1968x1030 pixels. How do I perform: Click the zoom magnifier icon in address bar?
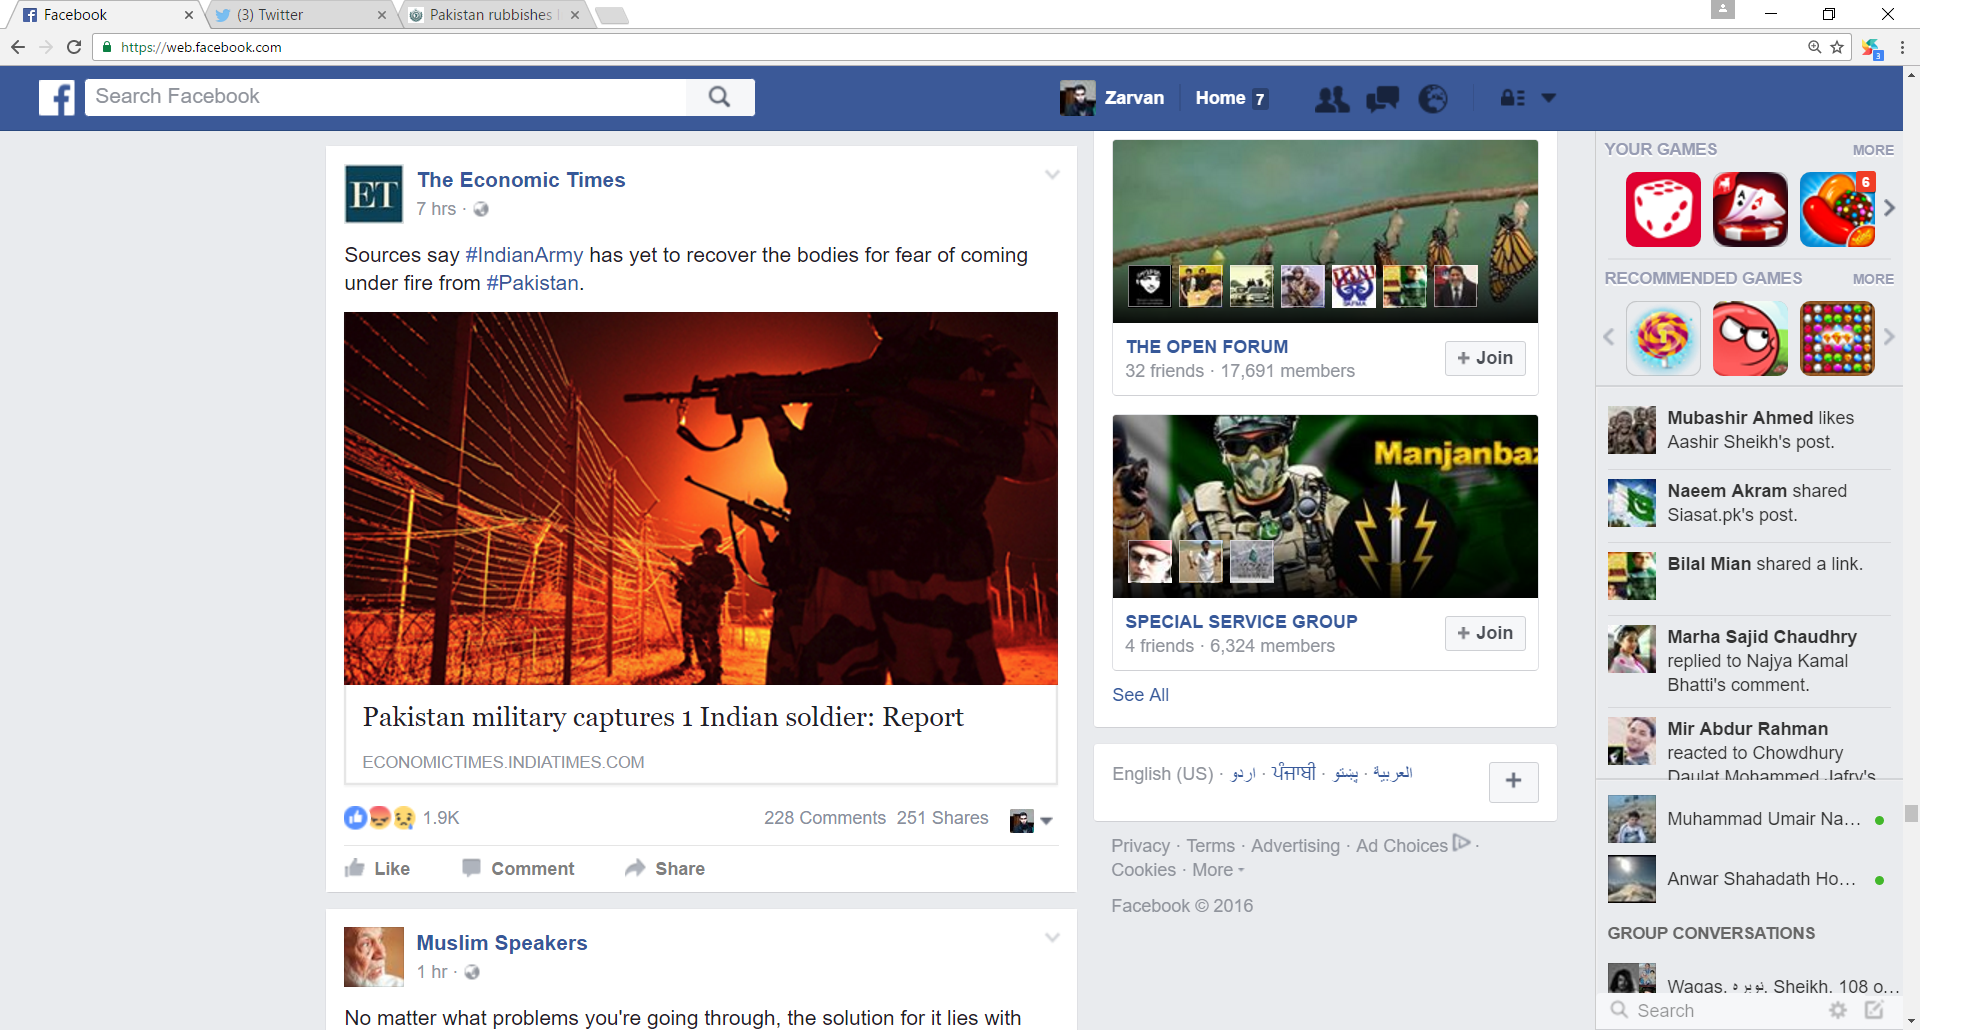[1814, 47]
